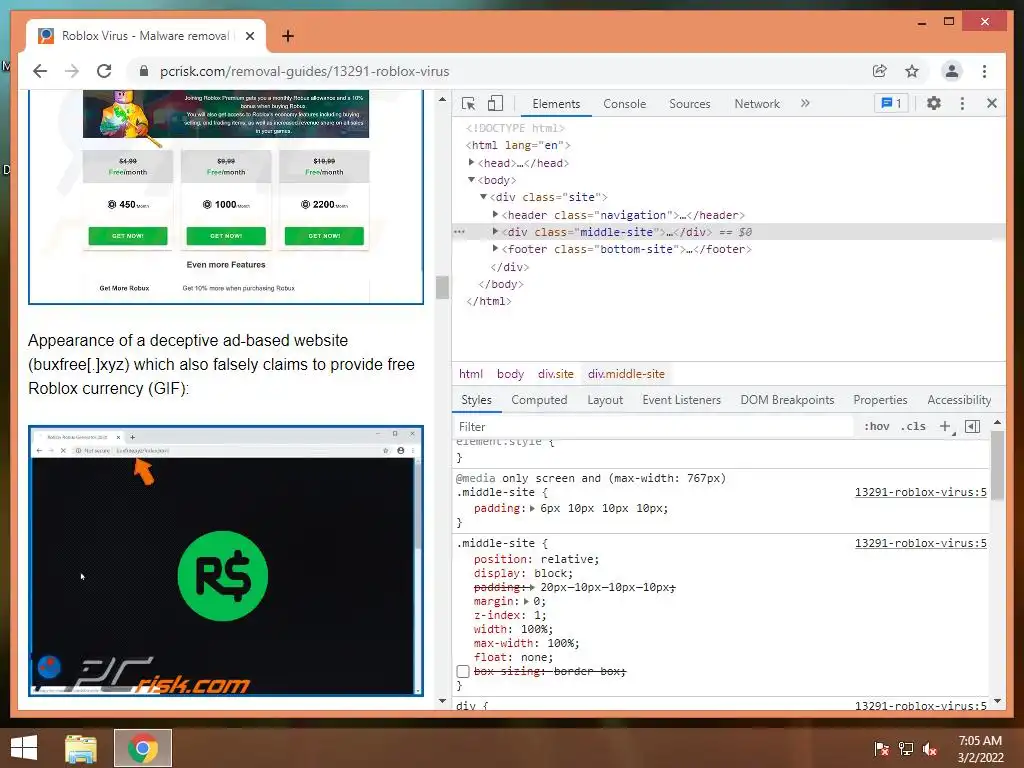The width and height of the screenshot is (1024, 768).
Task: Open the Chrome profile avatar
Action: tap(952, 71)
